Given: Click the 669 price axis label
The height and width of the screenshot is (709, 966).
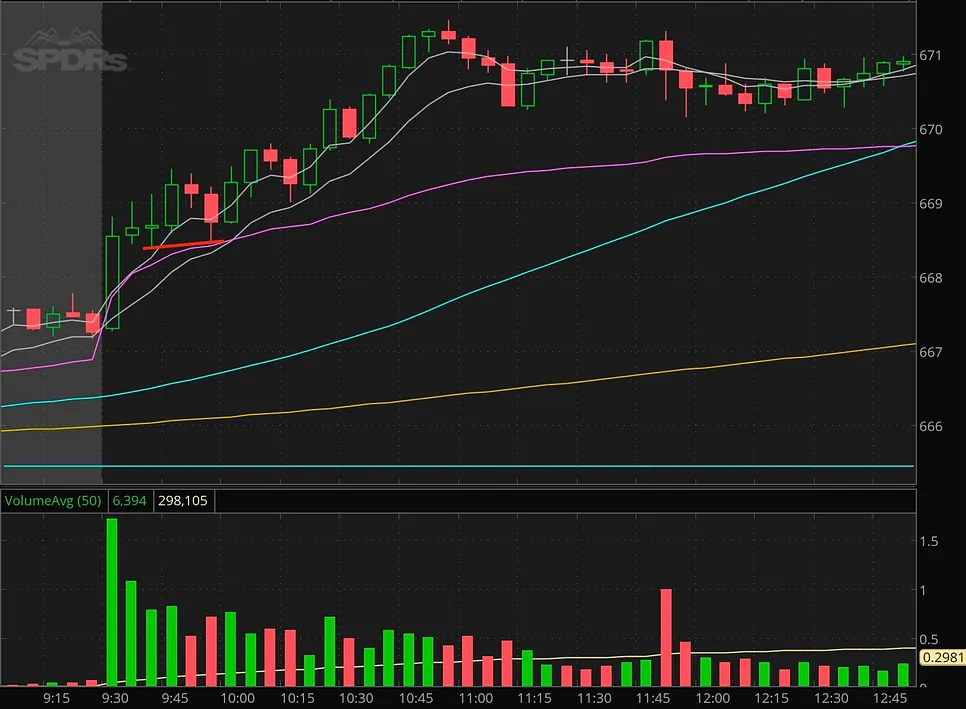Looking at the screenshot, I should (x=930, y=203).
